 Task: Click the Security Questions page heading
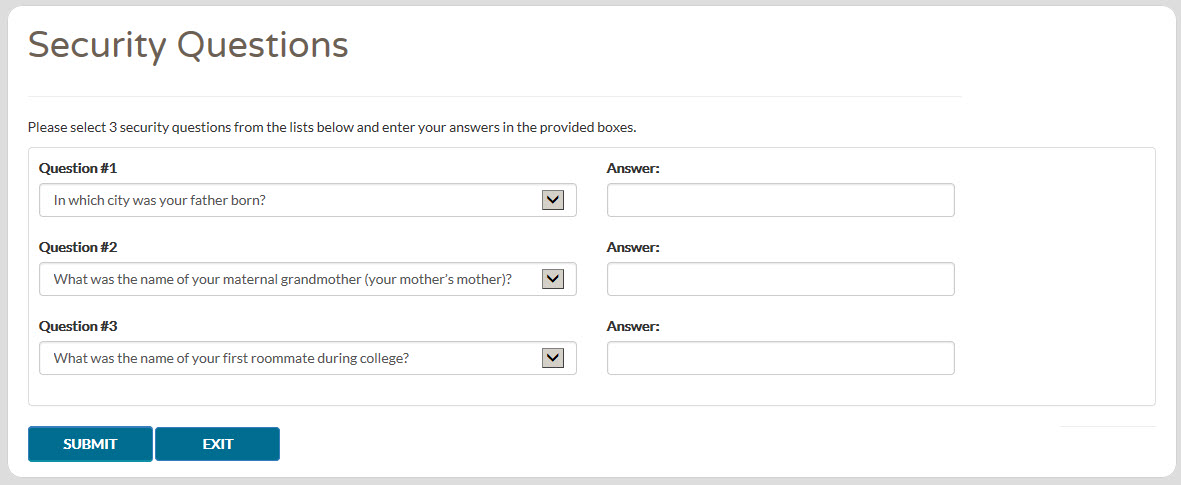[188, 45]
